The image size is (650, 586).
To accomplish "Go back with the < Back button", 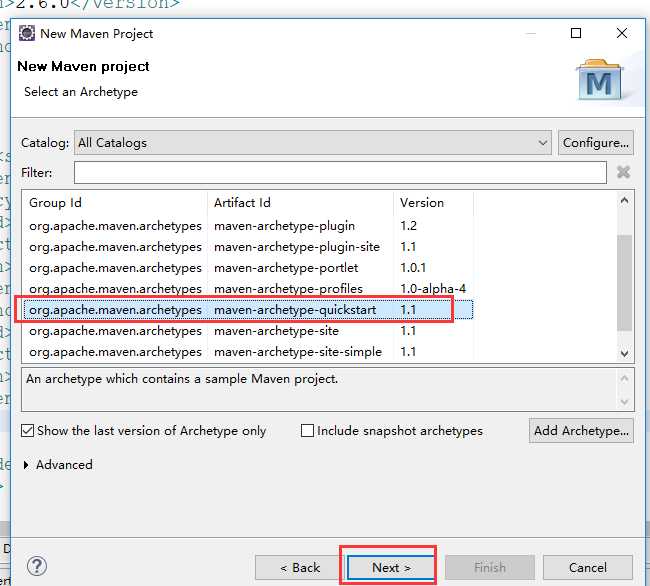I will pos(300,567).
